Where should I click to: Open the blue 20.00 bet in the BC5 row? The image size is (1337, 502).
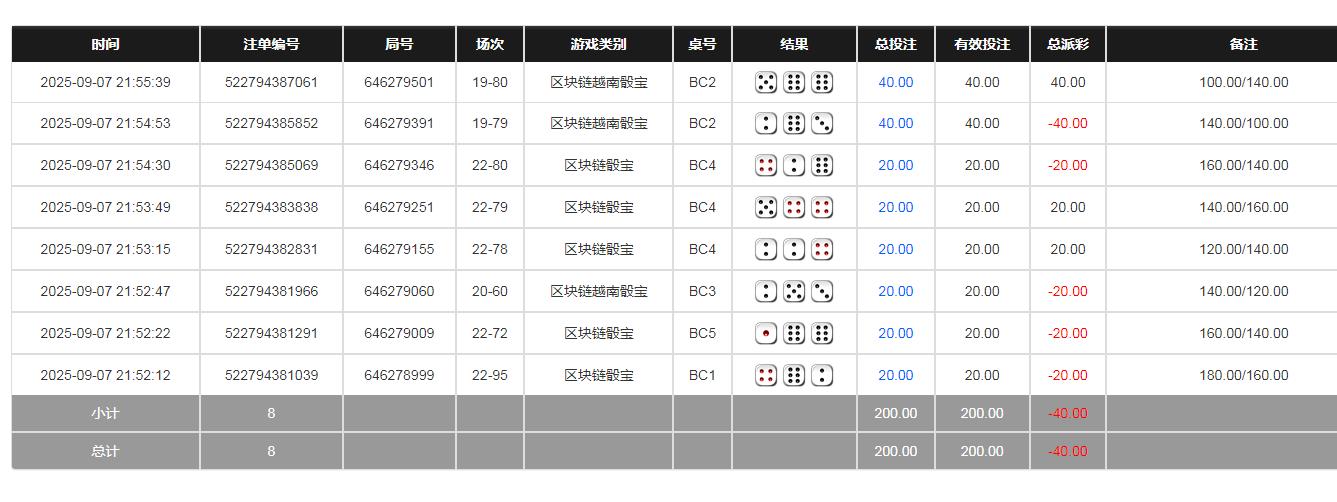pos(895,334)
